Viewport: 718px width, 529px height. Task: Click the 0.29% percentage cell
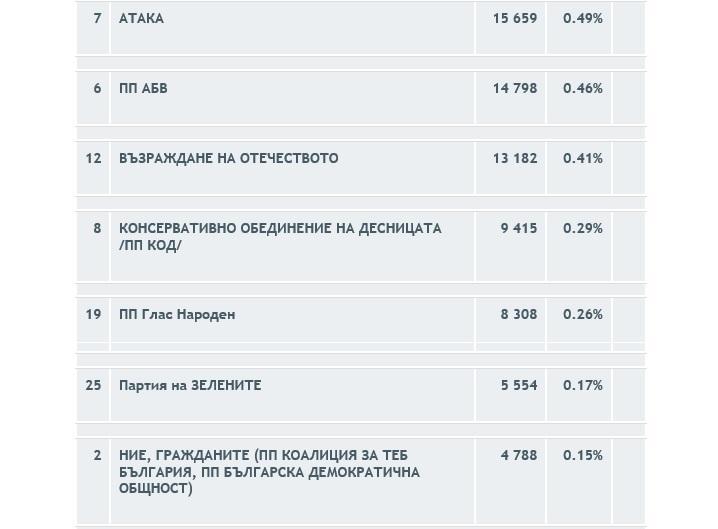tap(582, 229)
